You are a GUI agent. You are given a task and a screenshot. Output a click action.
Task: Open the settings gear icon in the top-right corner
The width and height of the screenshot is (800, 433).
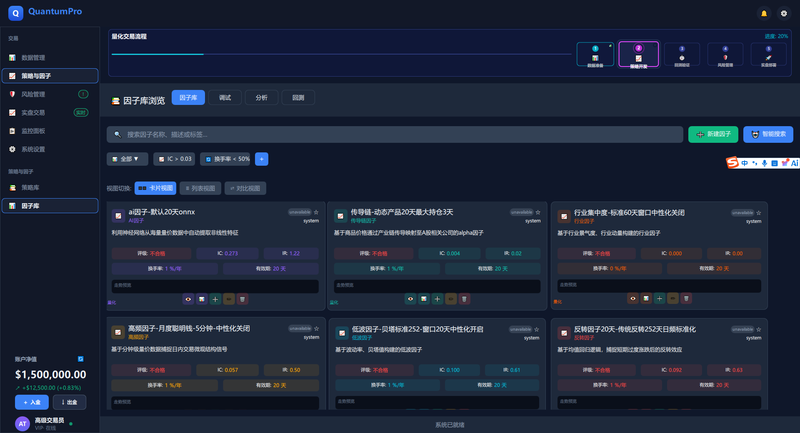click(784, 13)
